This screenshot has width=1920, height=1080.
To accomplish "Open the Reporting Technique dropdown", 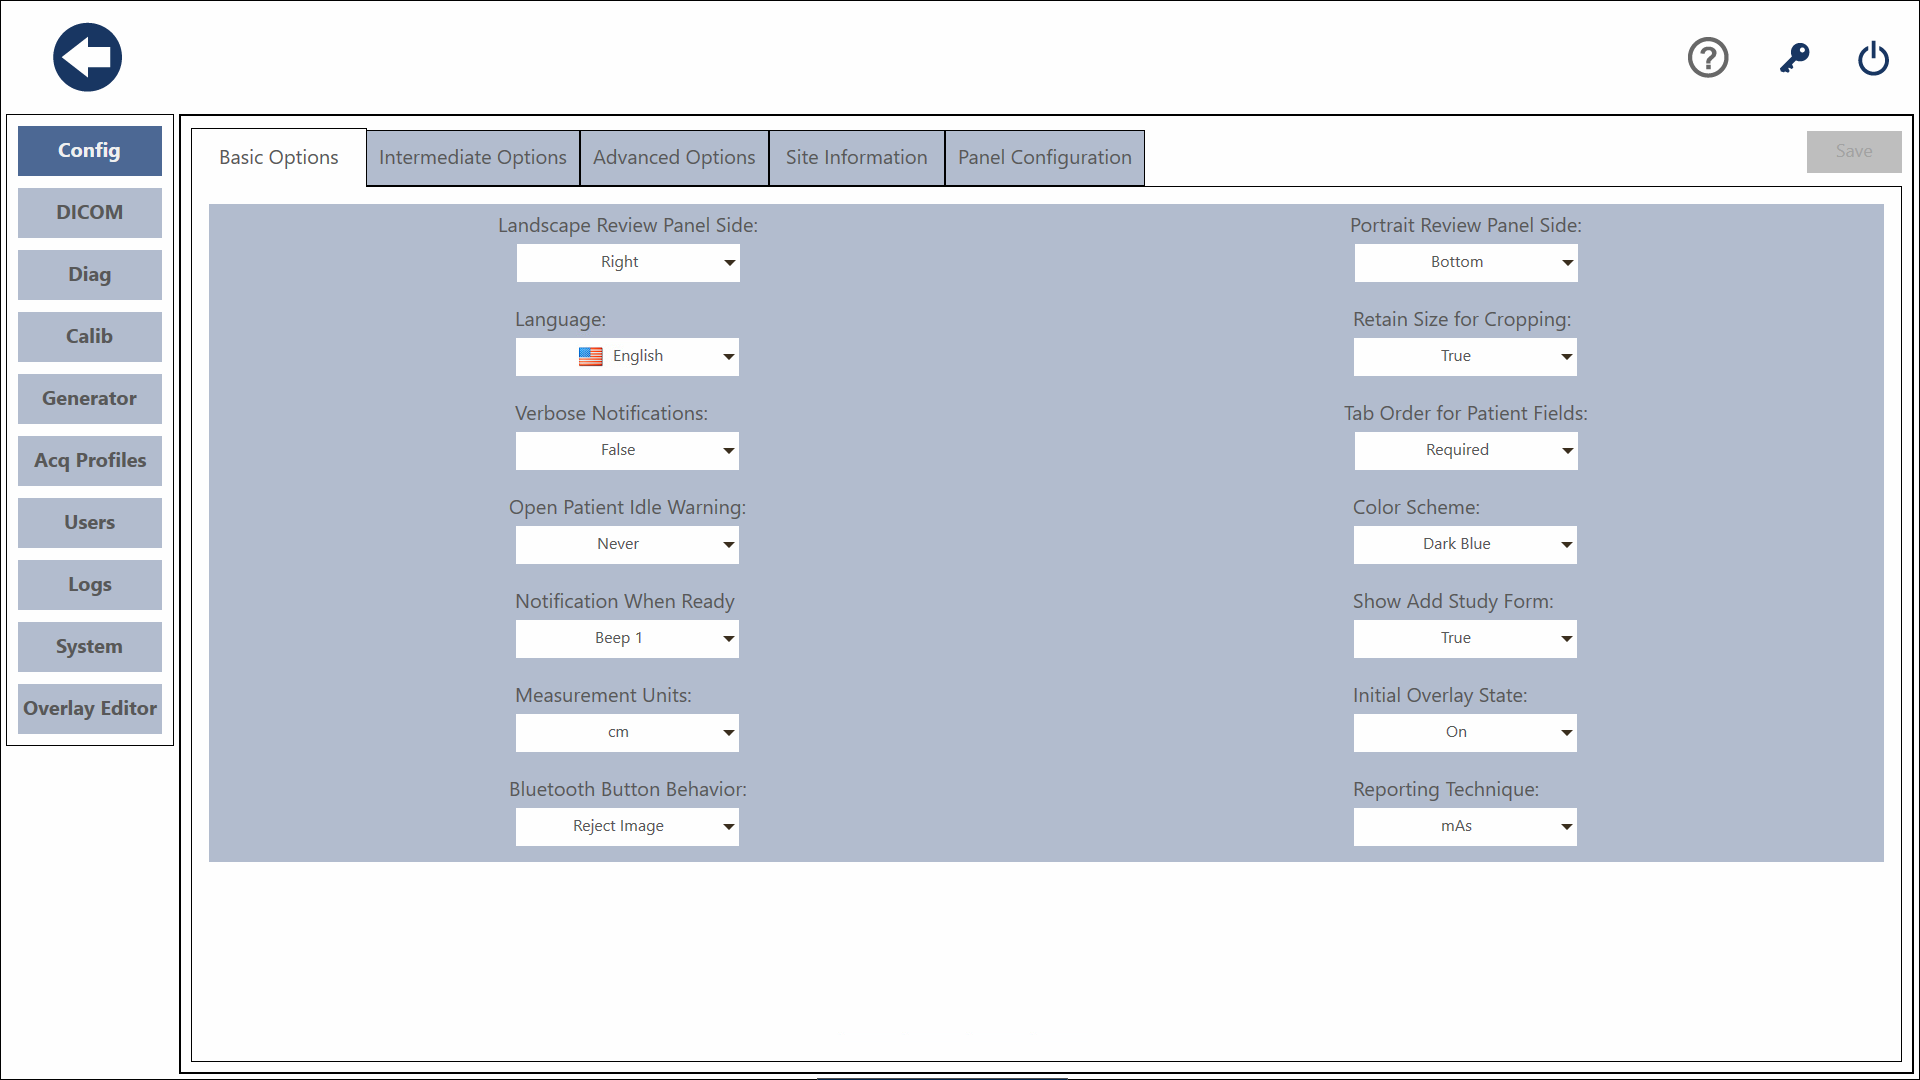I will [x=1466, y=827].
